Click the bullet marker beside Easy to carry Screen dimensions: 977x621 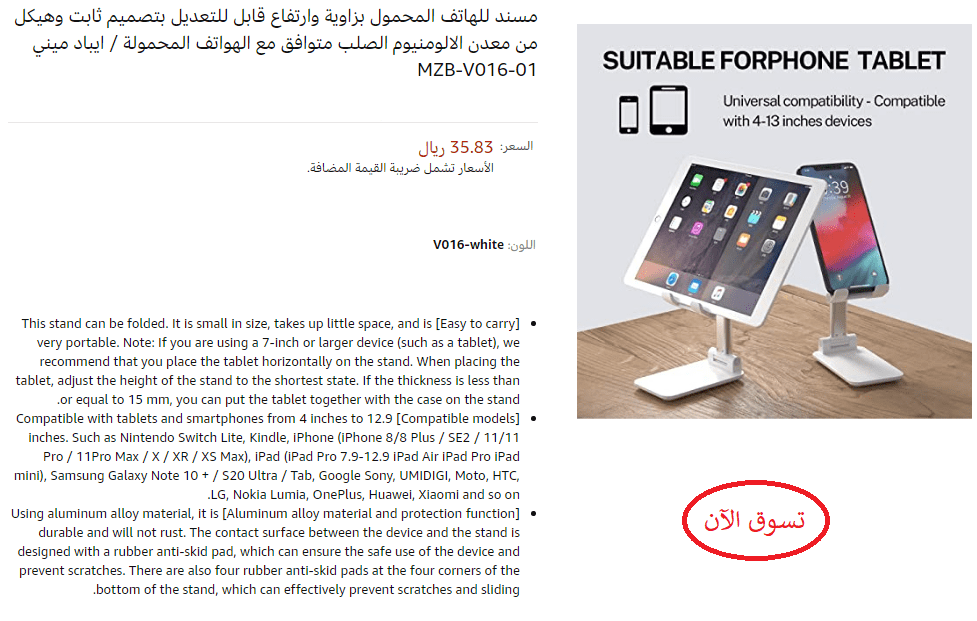533,324
